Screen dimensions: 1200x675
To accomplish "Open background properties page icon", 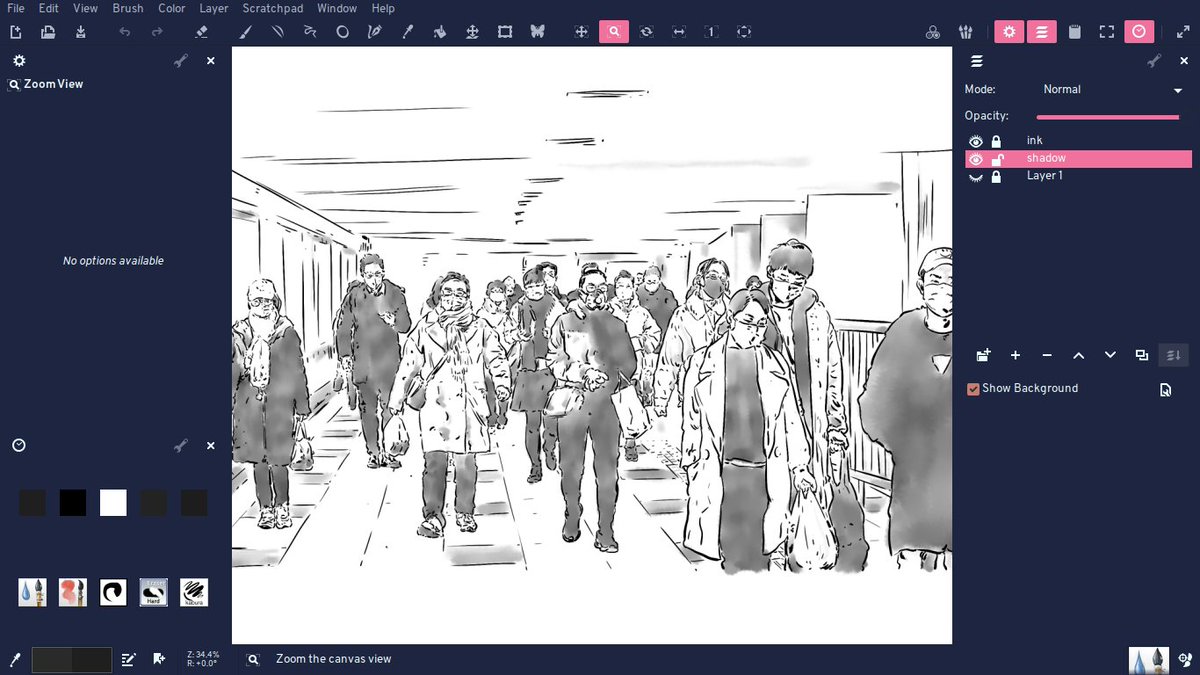I will click(x=1165, y=390).
